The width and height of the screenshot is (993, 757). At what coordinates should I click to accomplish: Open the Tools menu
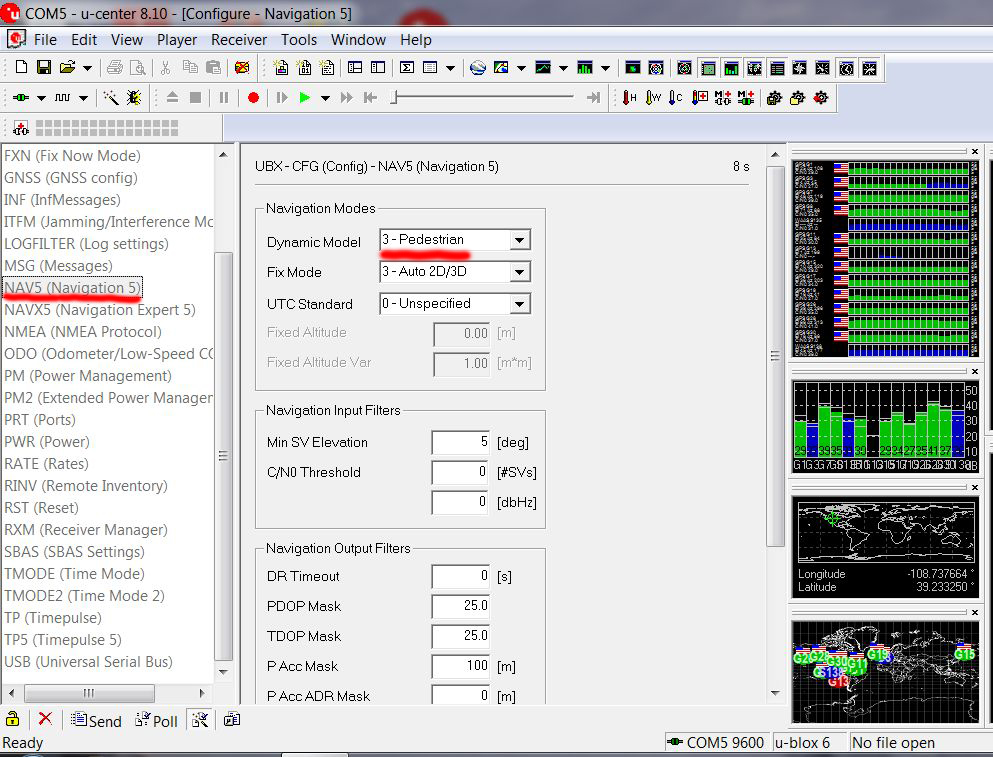pos(298,40)
